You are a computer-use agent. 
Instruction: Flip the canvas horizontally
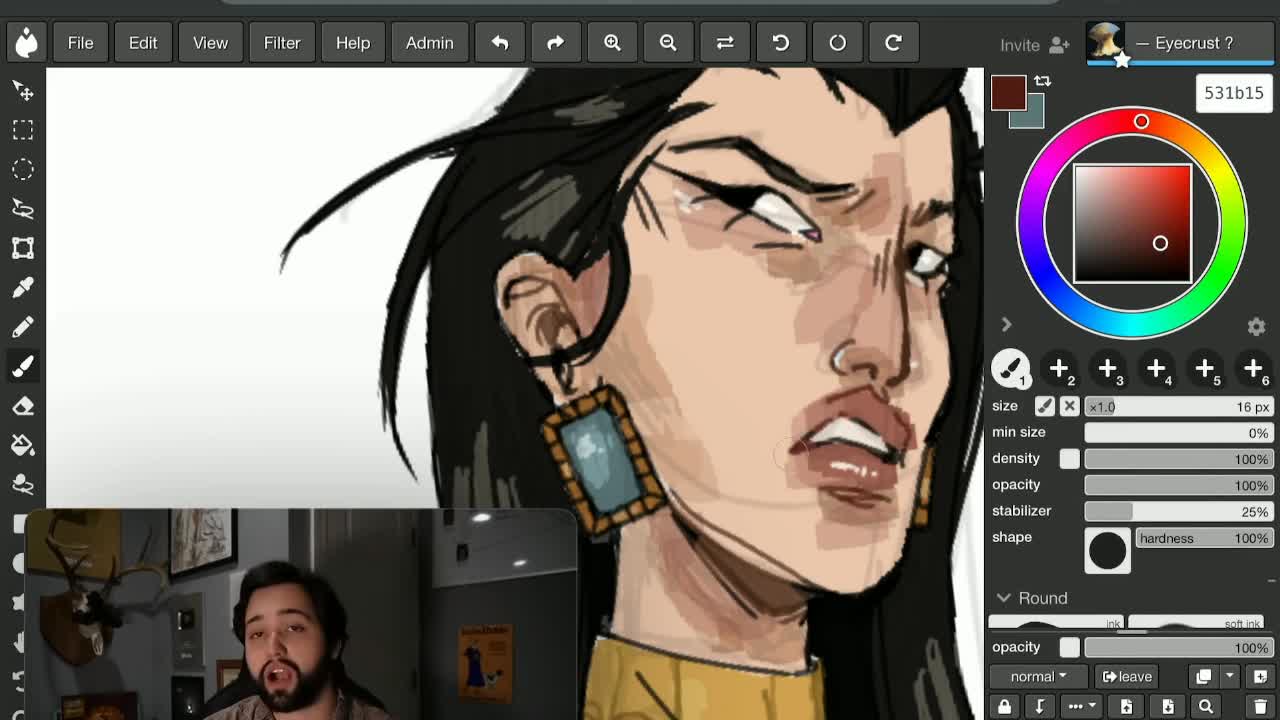[x=725, y=43]
